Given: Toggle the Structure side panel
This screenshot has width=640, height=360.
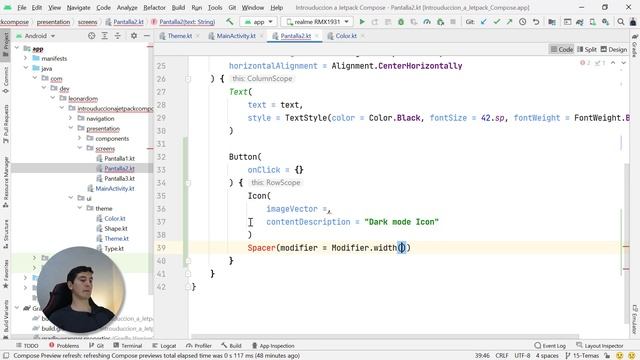Looking at the screenshot, I should pyautogui.click(x=6, y=235).
